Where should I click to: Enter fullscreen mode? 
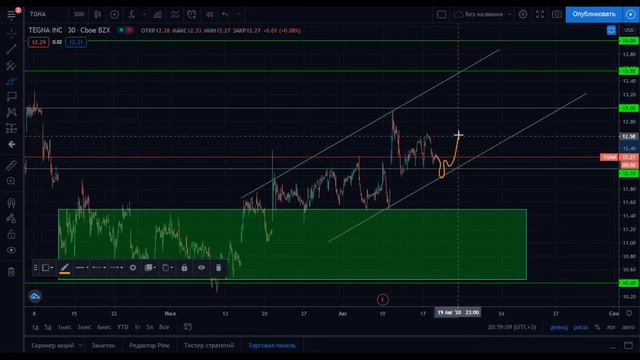click(x=540, y=14)
